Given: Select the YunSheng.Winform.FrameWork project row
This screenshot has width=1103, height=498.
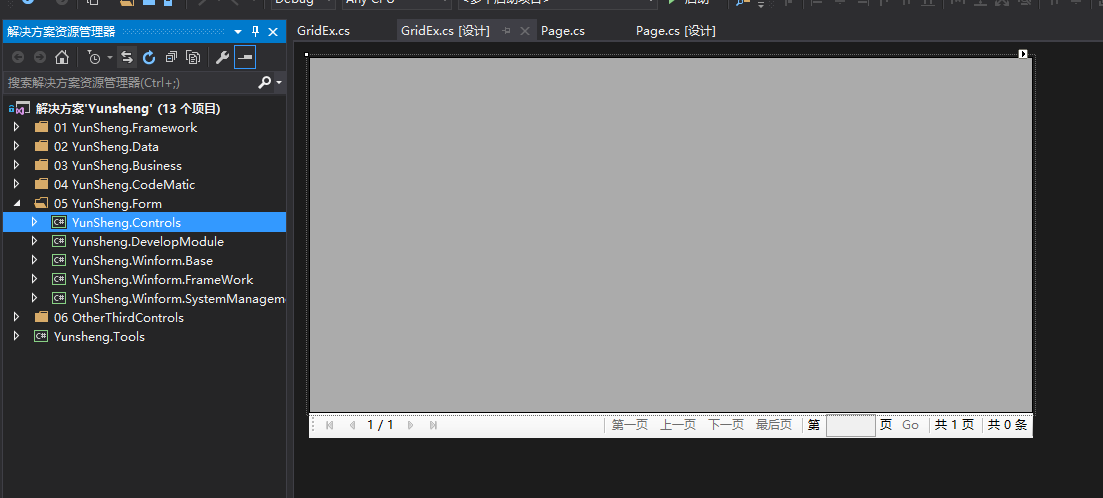Looking at the screenshot, I should 144,279.
